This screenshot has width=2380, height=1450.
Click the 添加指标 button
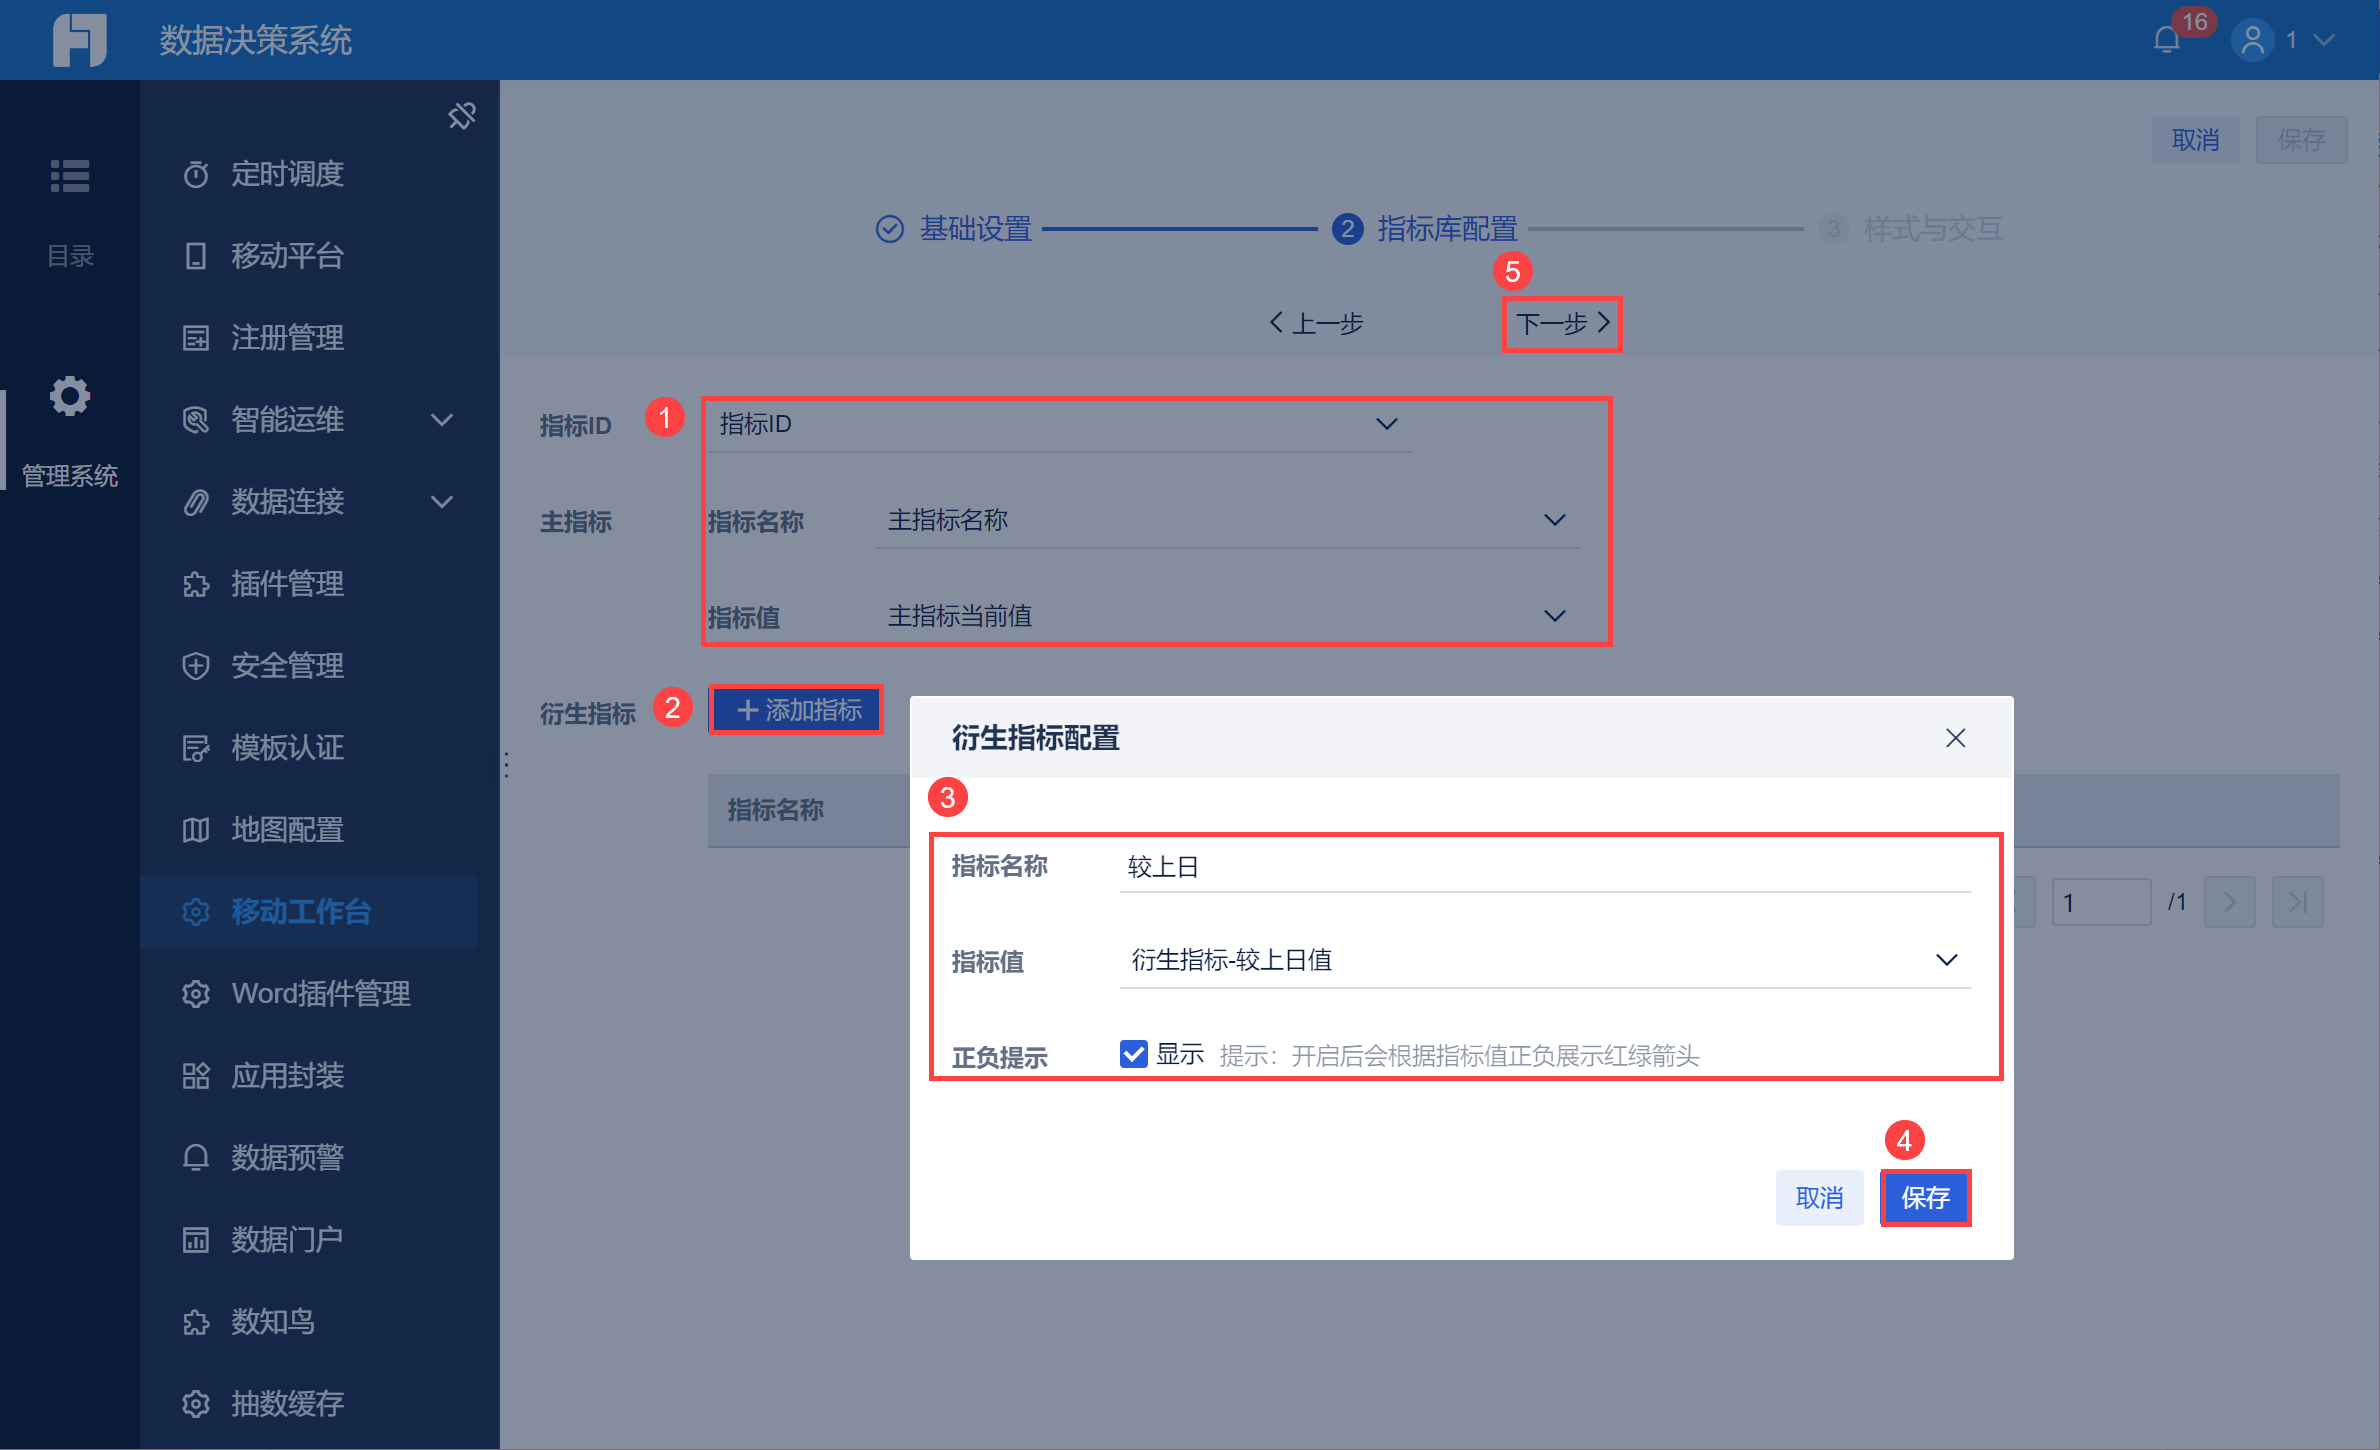tap(797, 710)
